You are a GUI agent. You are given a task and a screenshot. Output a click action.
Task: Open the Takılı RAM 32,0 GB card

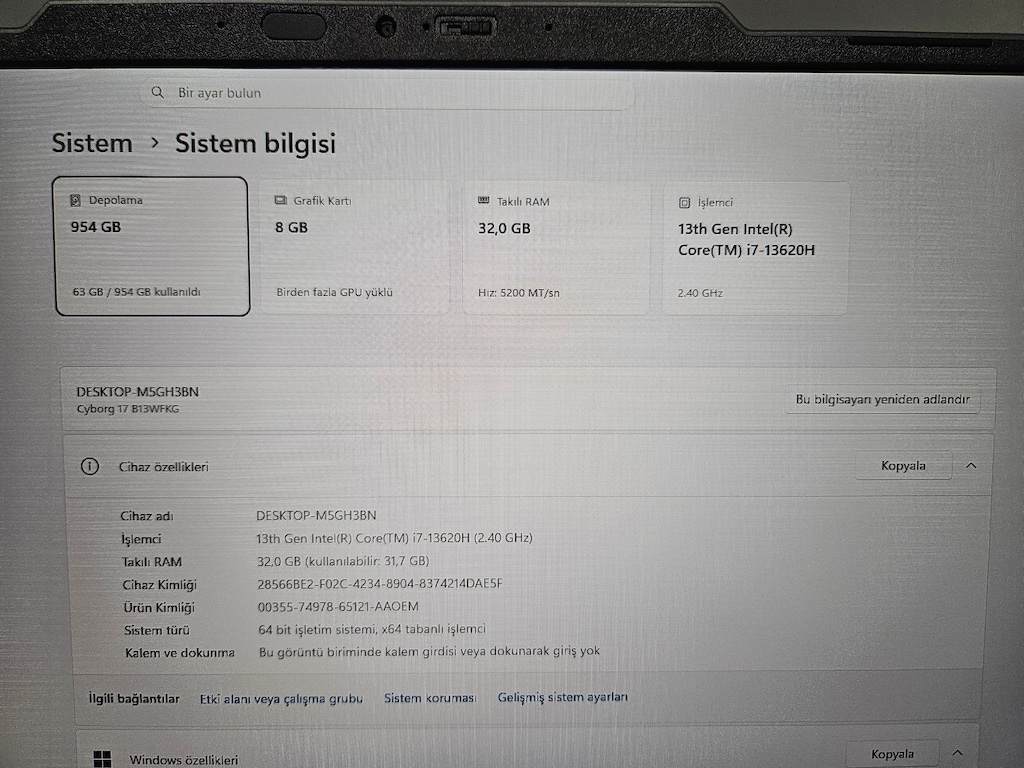pos(556,248)
